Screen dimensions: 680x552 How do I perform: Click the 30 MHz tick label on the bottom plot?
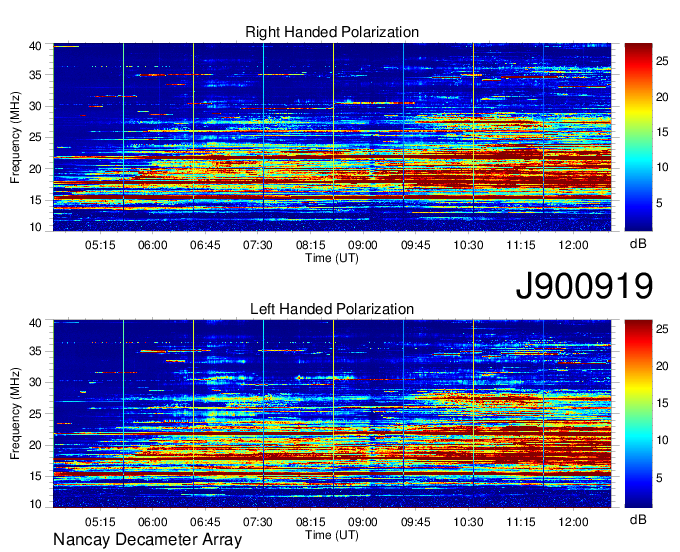tap(36, 382)
